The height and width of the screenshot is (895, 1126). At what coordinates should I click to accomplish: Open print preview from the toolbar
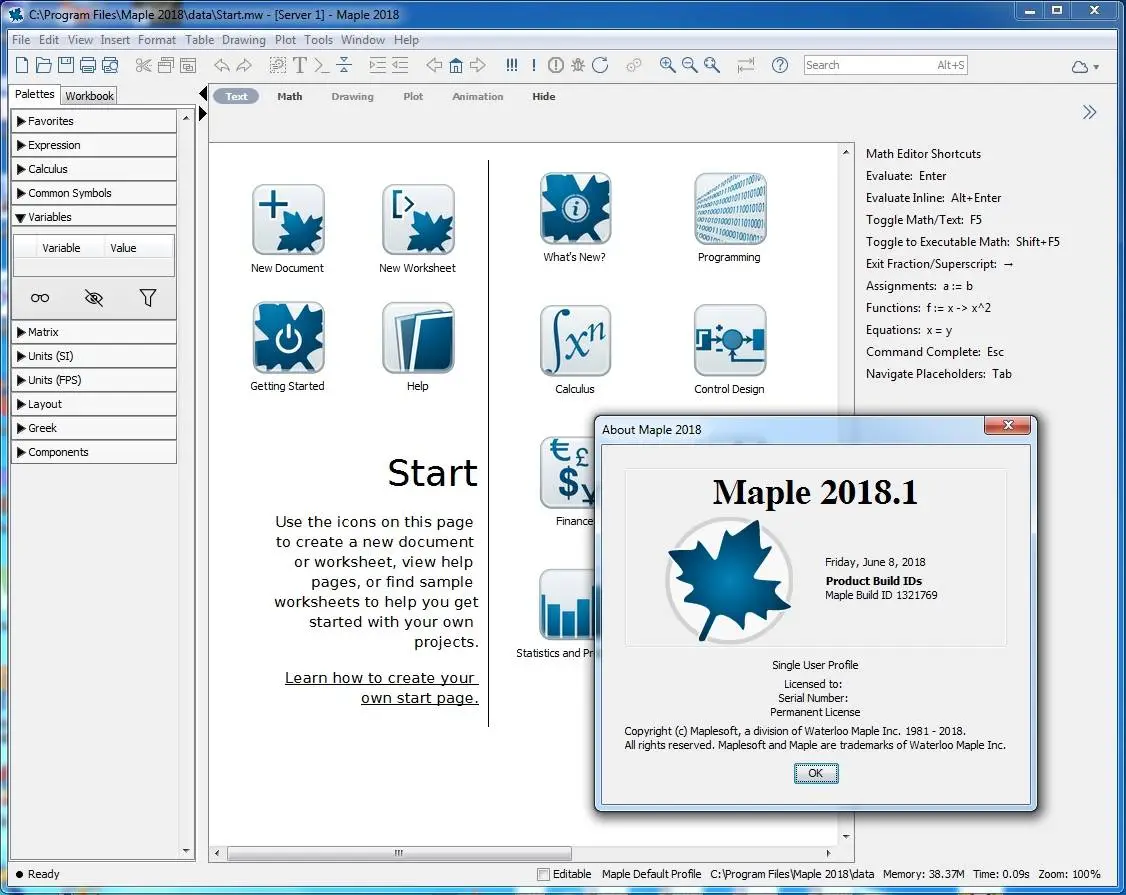click(x=111, y=65)
